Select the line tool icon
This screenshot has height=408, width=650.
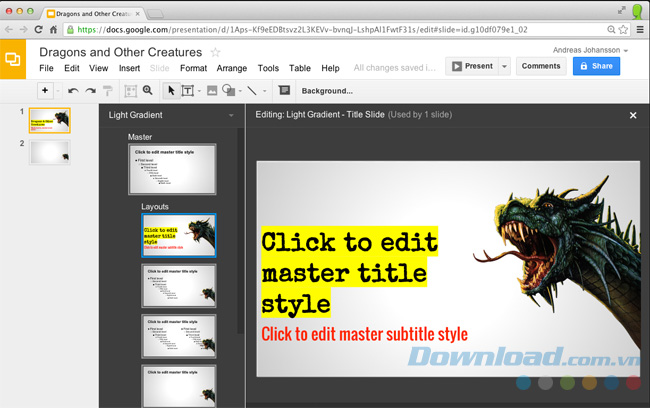tap(252, 90)
